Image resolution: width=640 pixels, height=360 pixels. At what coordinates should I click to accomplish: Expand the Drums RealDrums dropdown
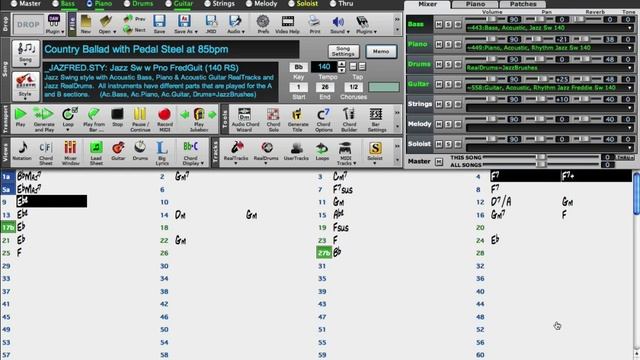631,68
